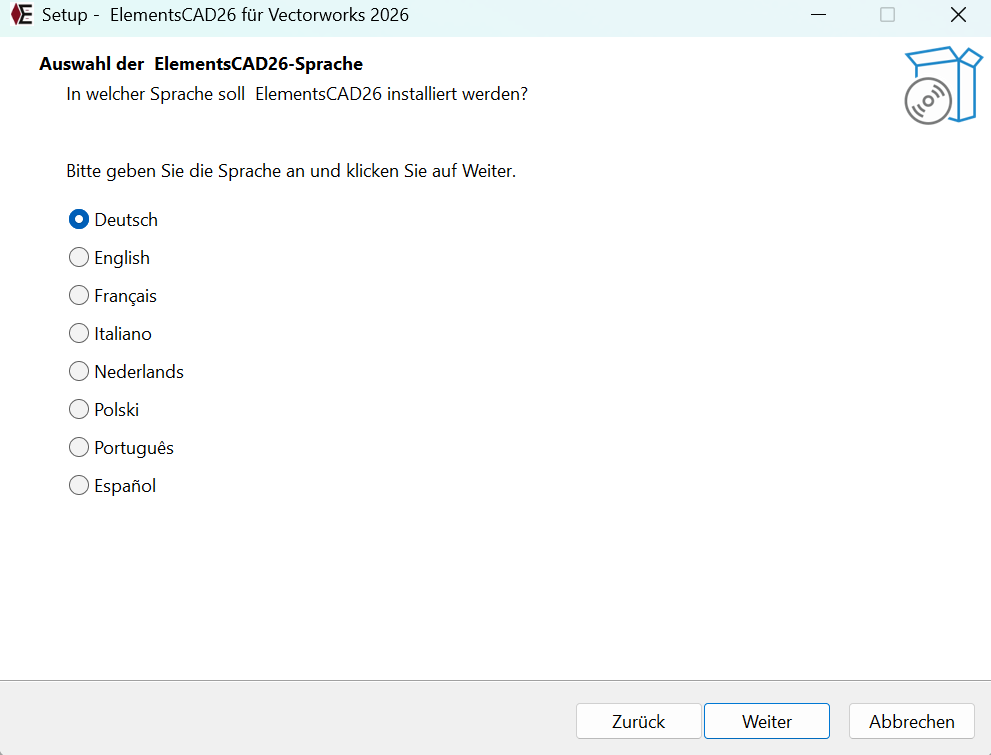
Task: Select Português language option
Action: (x=79, y=448)
